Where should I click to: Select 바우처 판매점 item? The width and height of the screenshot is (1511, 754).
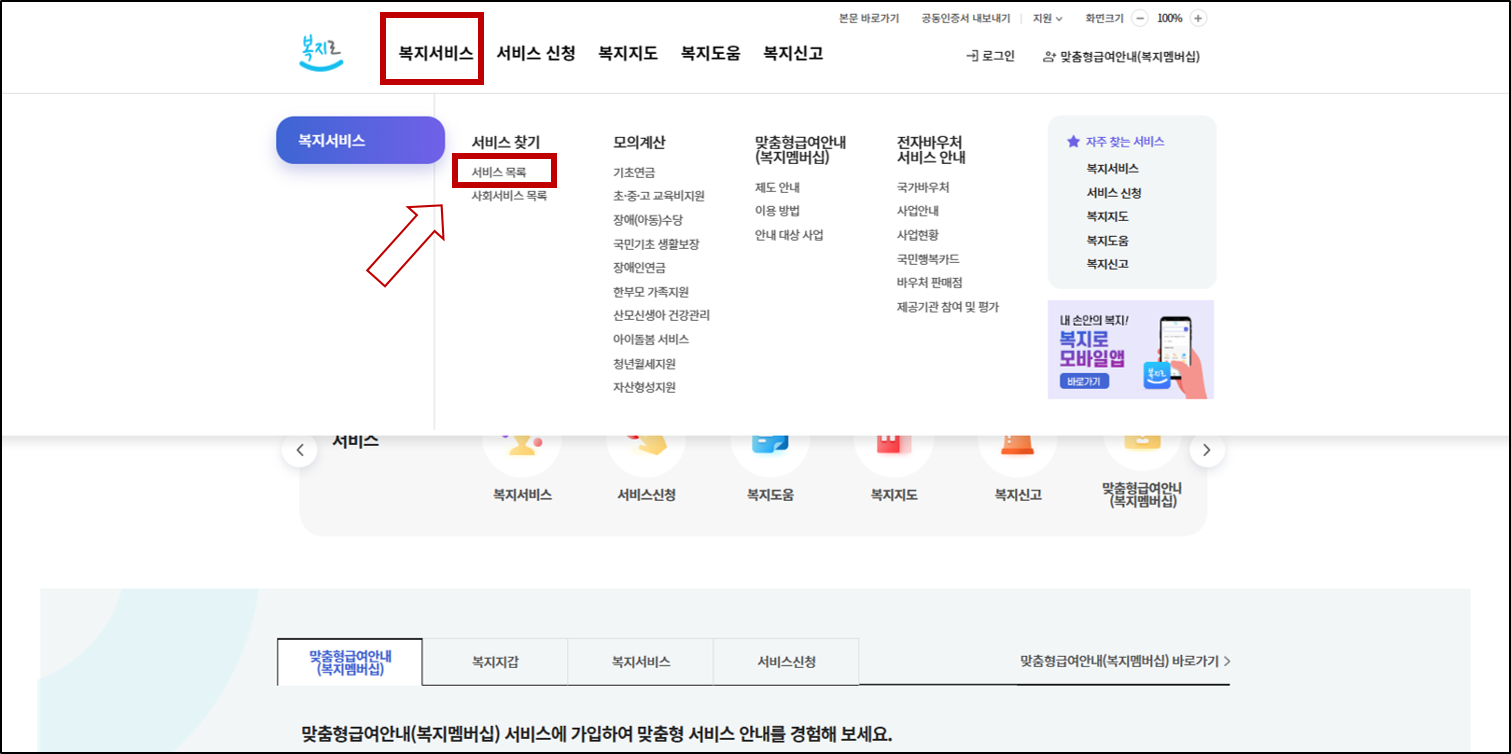[930, 283]
